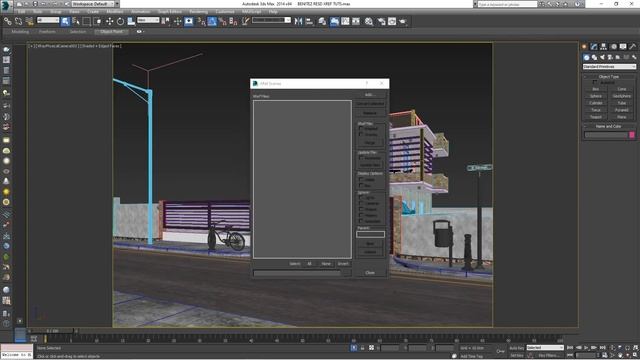The image size is (640, 360).
Task: Switch to Utilities command panel tab
Action: click(x=633, y=47)
